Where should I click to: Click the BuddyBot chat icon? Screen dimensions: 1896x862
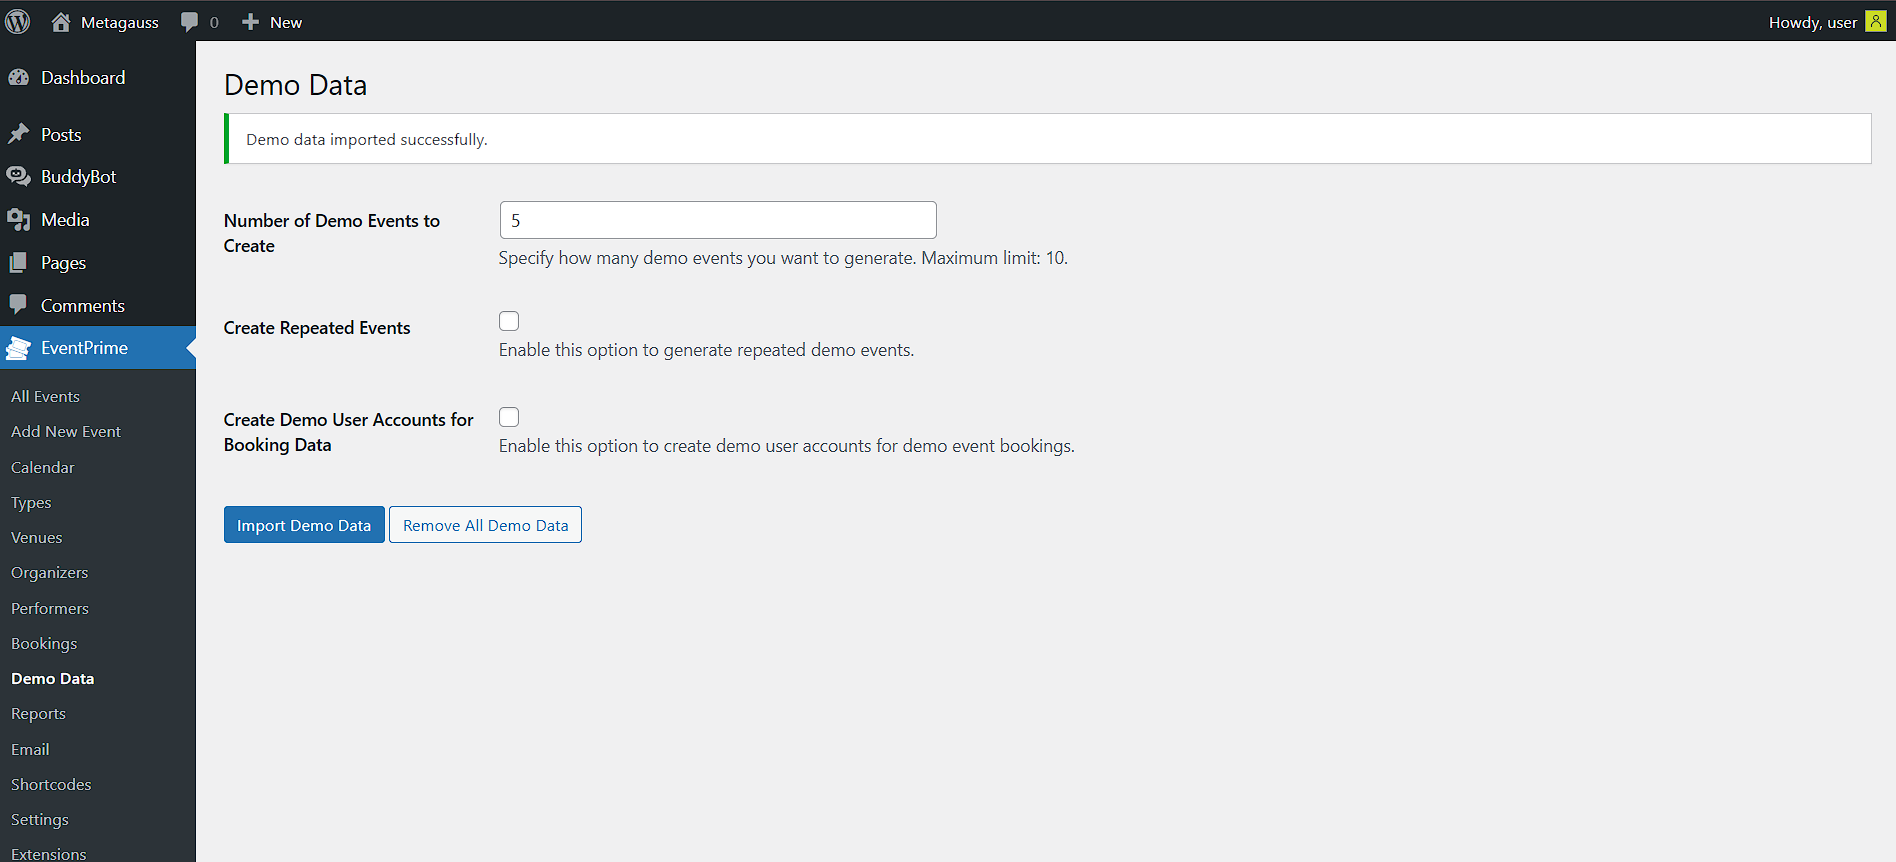tap(19, 176)
